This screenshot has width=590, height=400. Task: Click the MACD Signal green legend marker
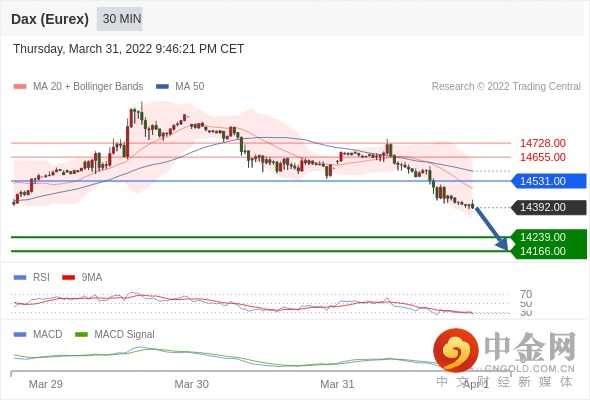[x=81, y=334]
